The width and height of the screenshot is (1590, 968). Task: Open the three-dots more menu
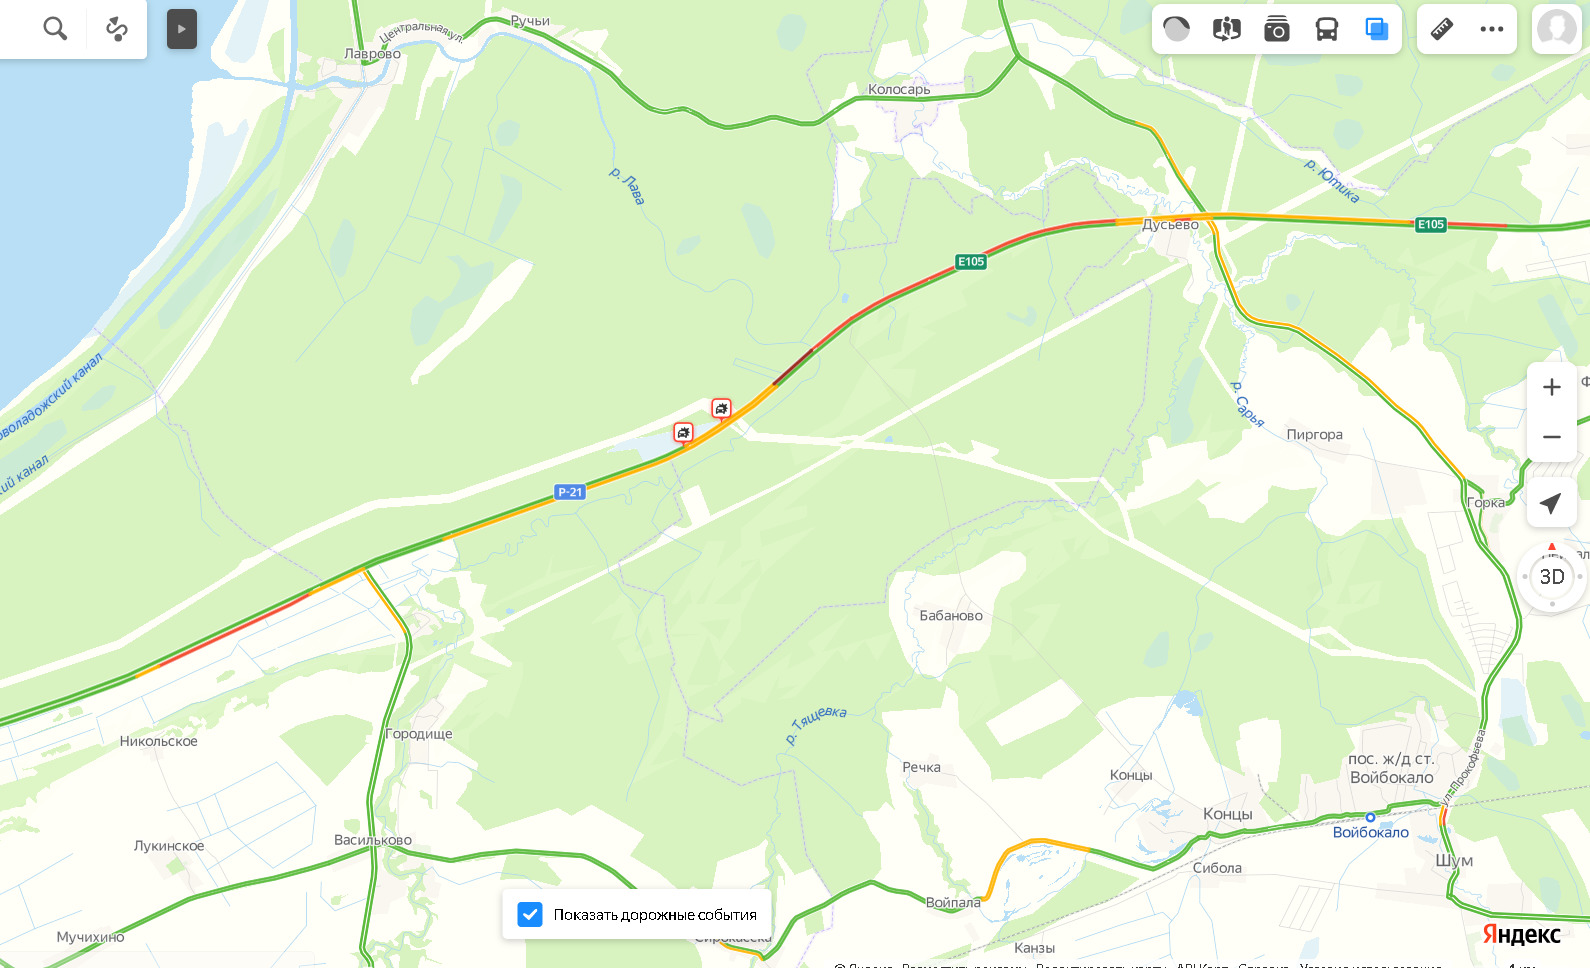coord(1492,29)
